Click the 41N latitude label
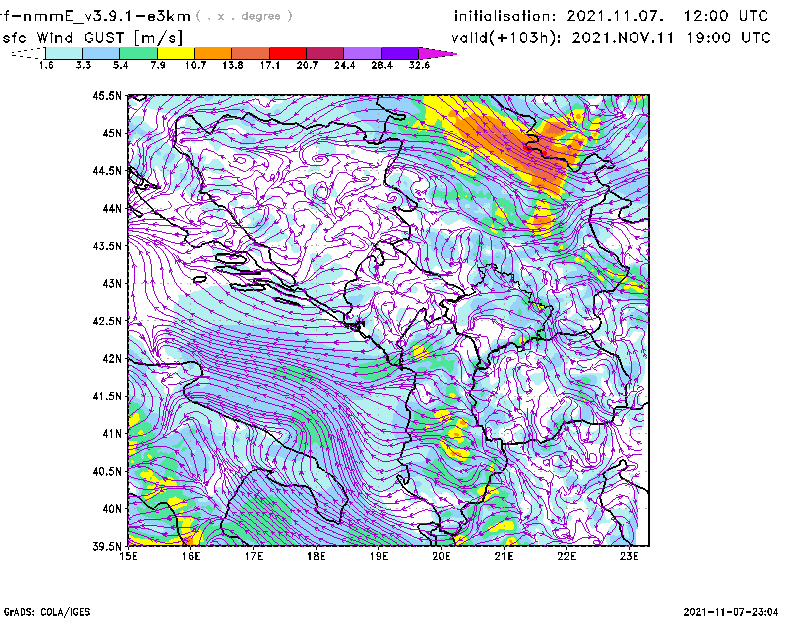Image resolution: width=800 pixels, height=618 pixels. 112,433
